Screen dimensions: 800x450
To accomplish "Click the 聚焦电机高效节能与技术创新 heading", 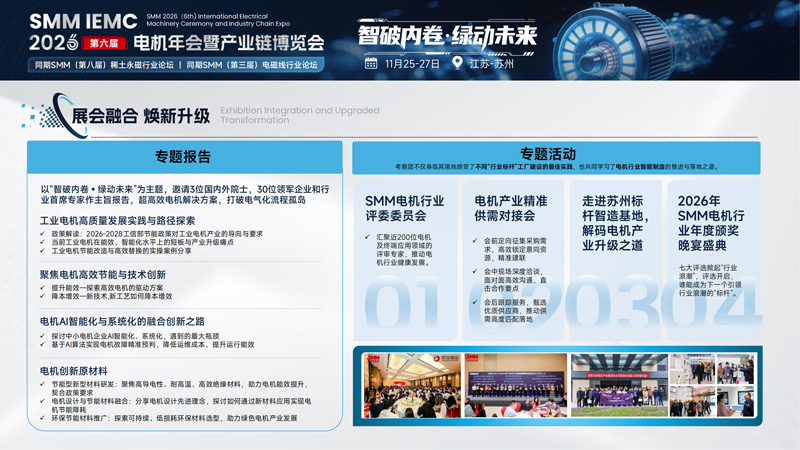I will [x=103, y=274].
